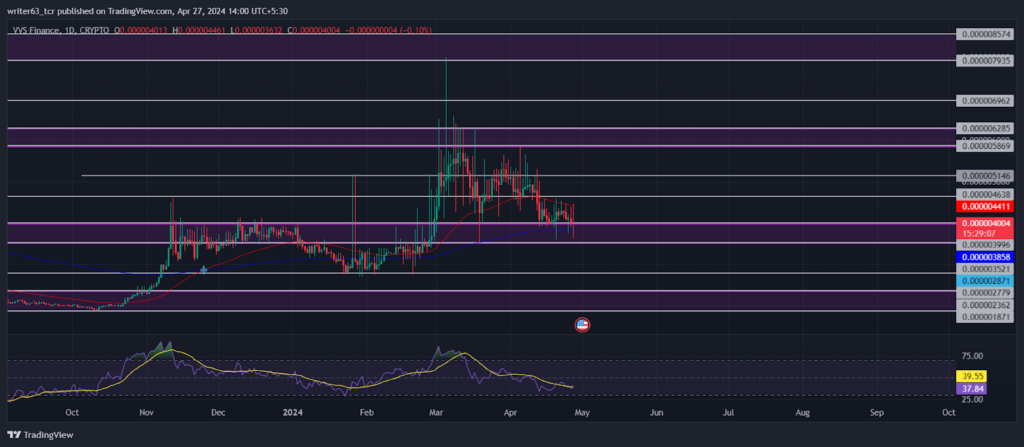Select the 0.000004638 price label

click(984, 194)
